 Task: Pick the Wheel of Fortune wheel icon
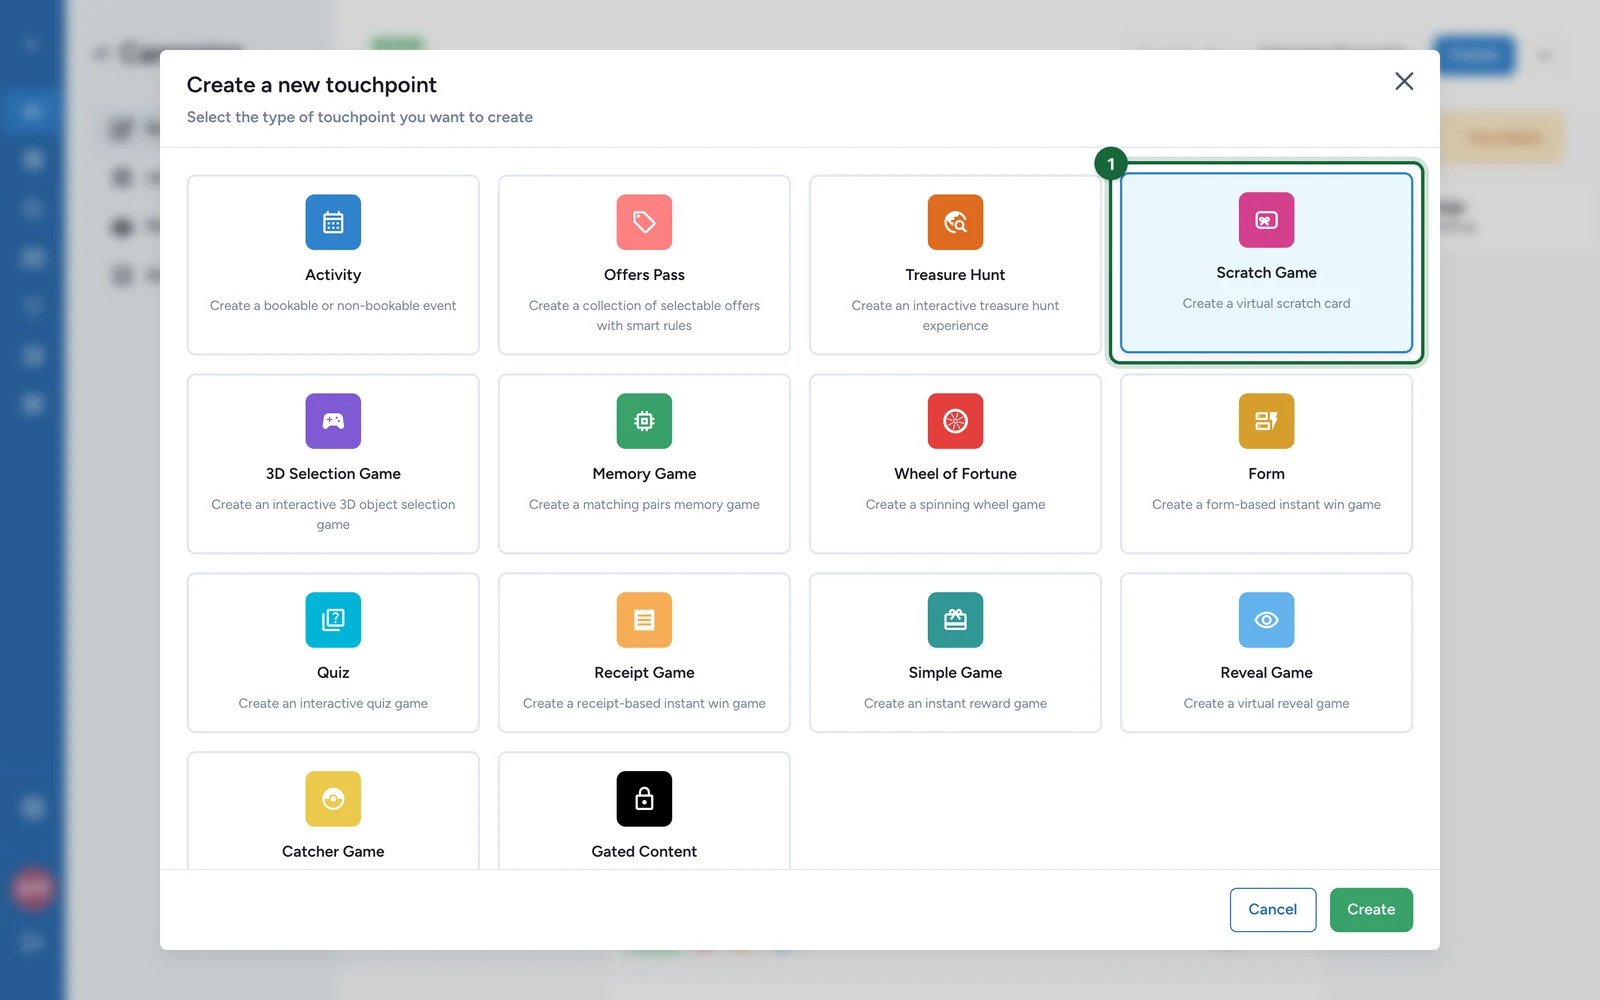955,421
